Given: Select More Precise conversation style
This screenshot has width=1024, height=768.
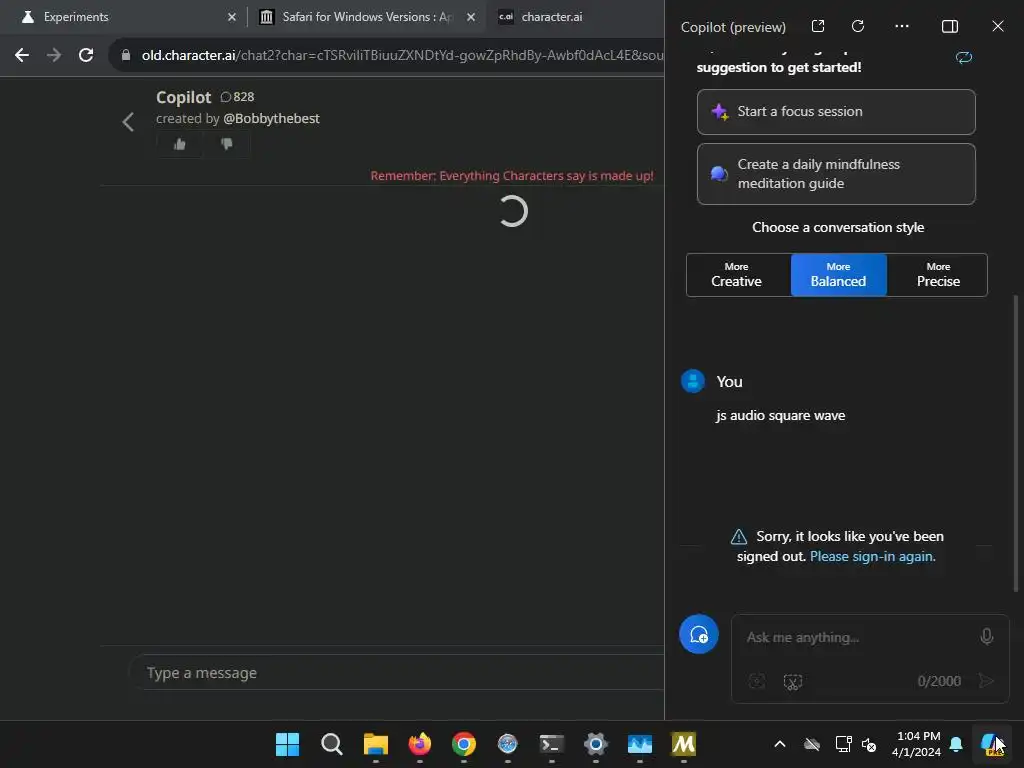Looking at the screenshot, I should [x=937, y=275].
